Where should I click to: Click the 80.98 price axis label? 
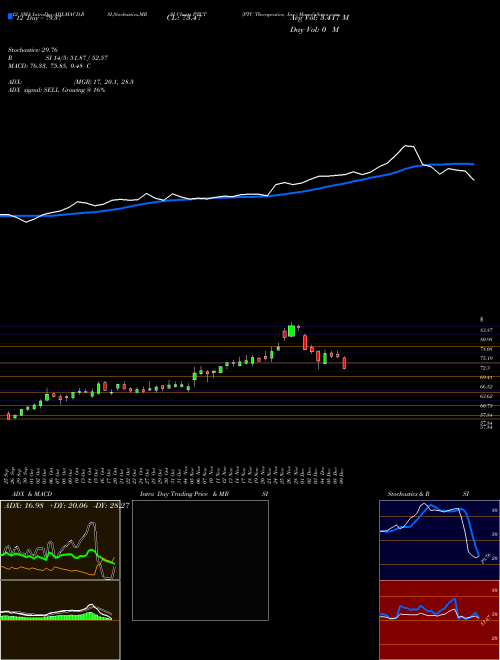click(486, 339)
